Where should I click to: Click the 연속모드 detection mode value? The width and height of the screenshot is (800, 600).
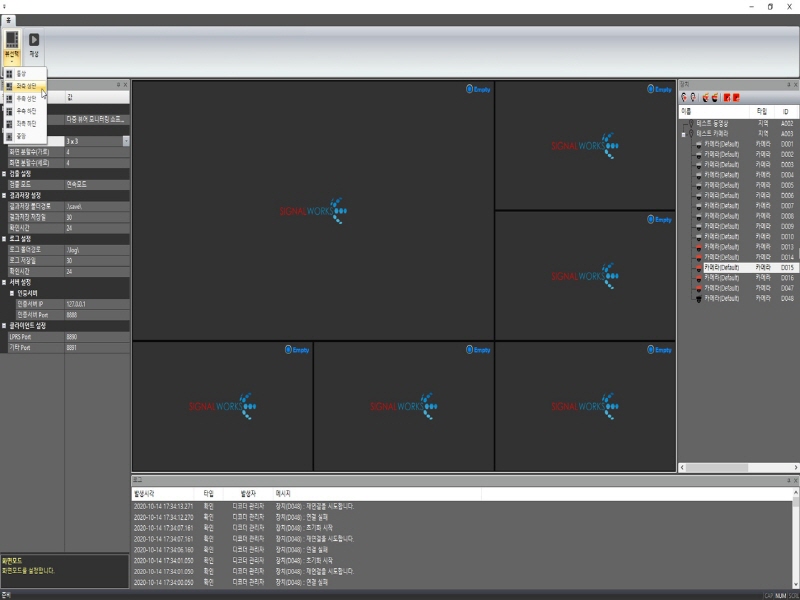(x=97, y=185)
